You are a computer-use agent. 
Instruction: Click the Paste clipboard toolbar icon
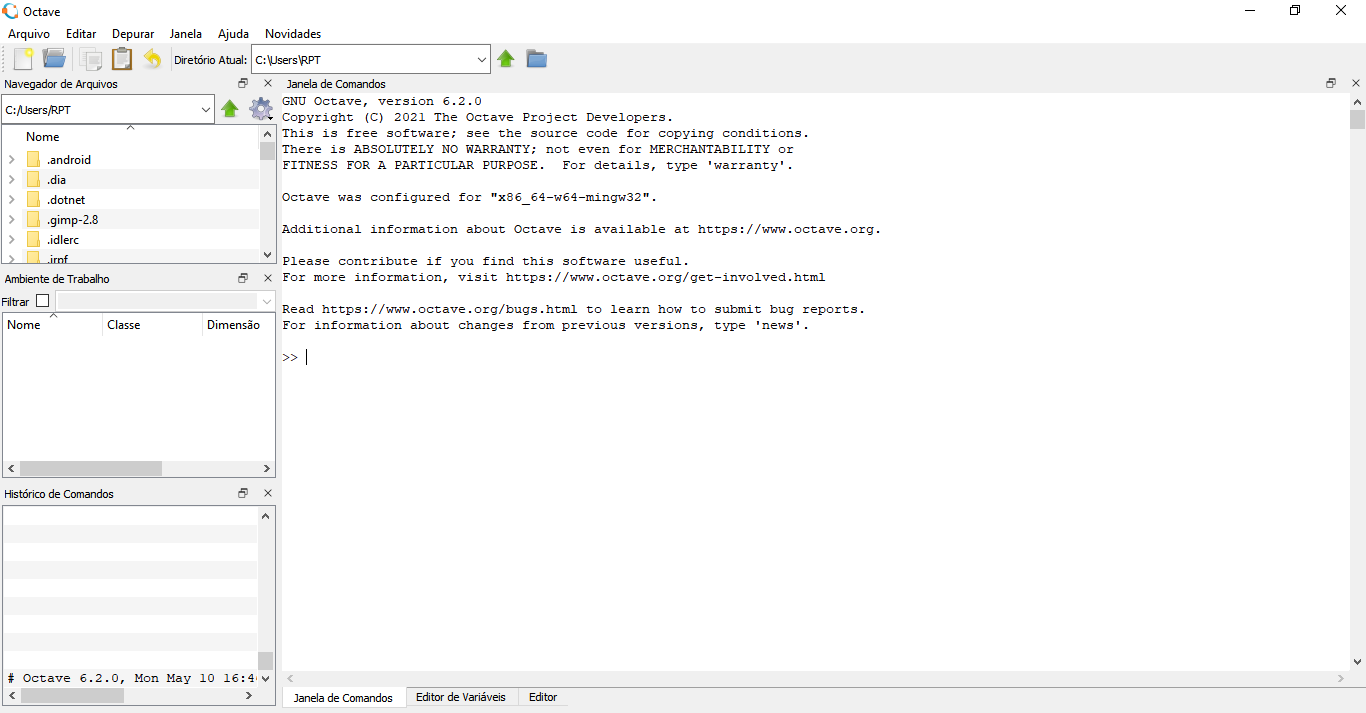(x=122, y=59)
